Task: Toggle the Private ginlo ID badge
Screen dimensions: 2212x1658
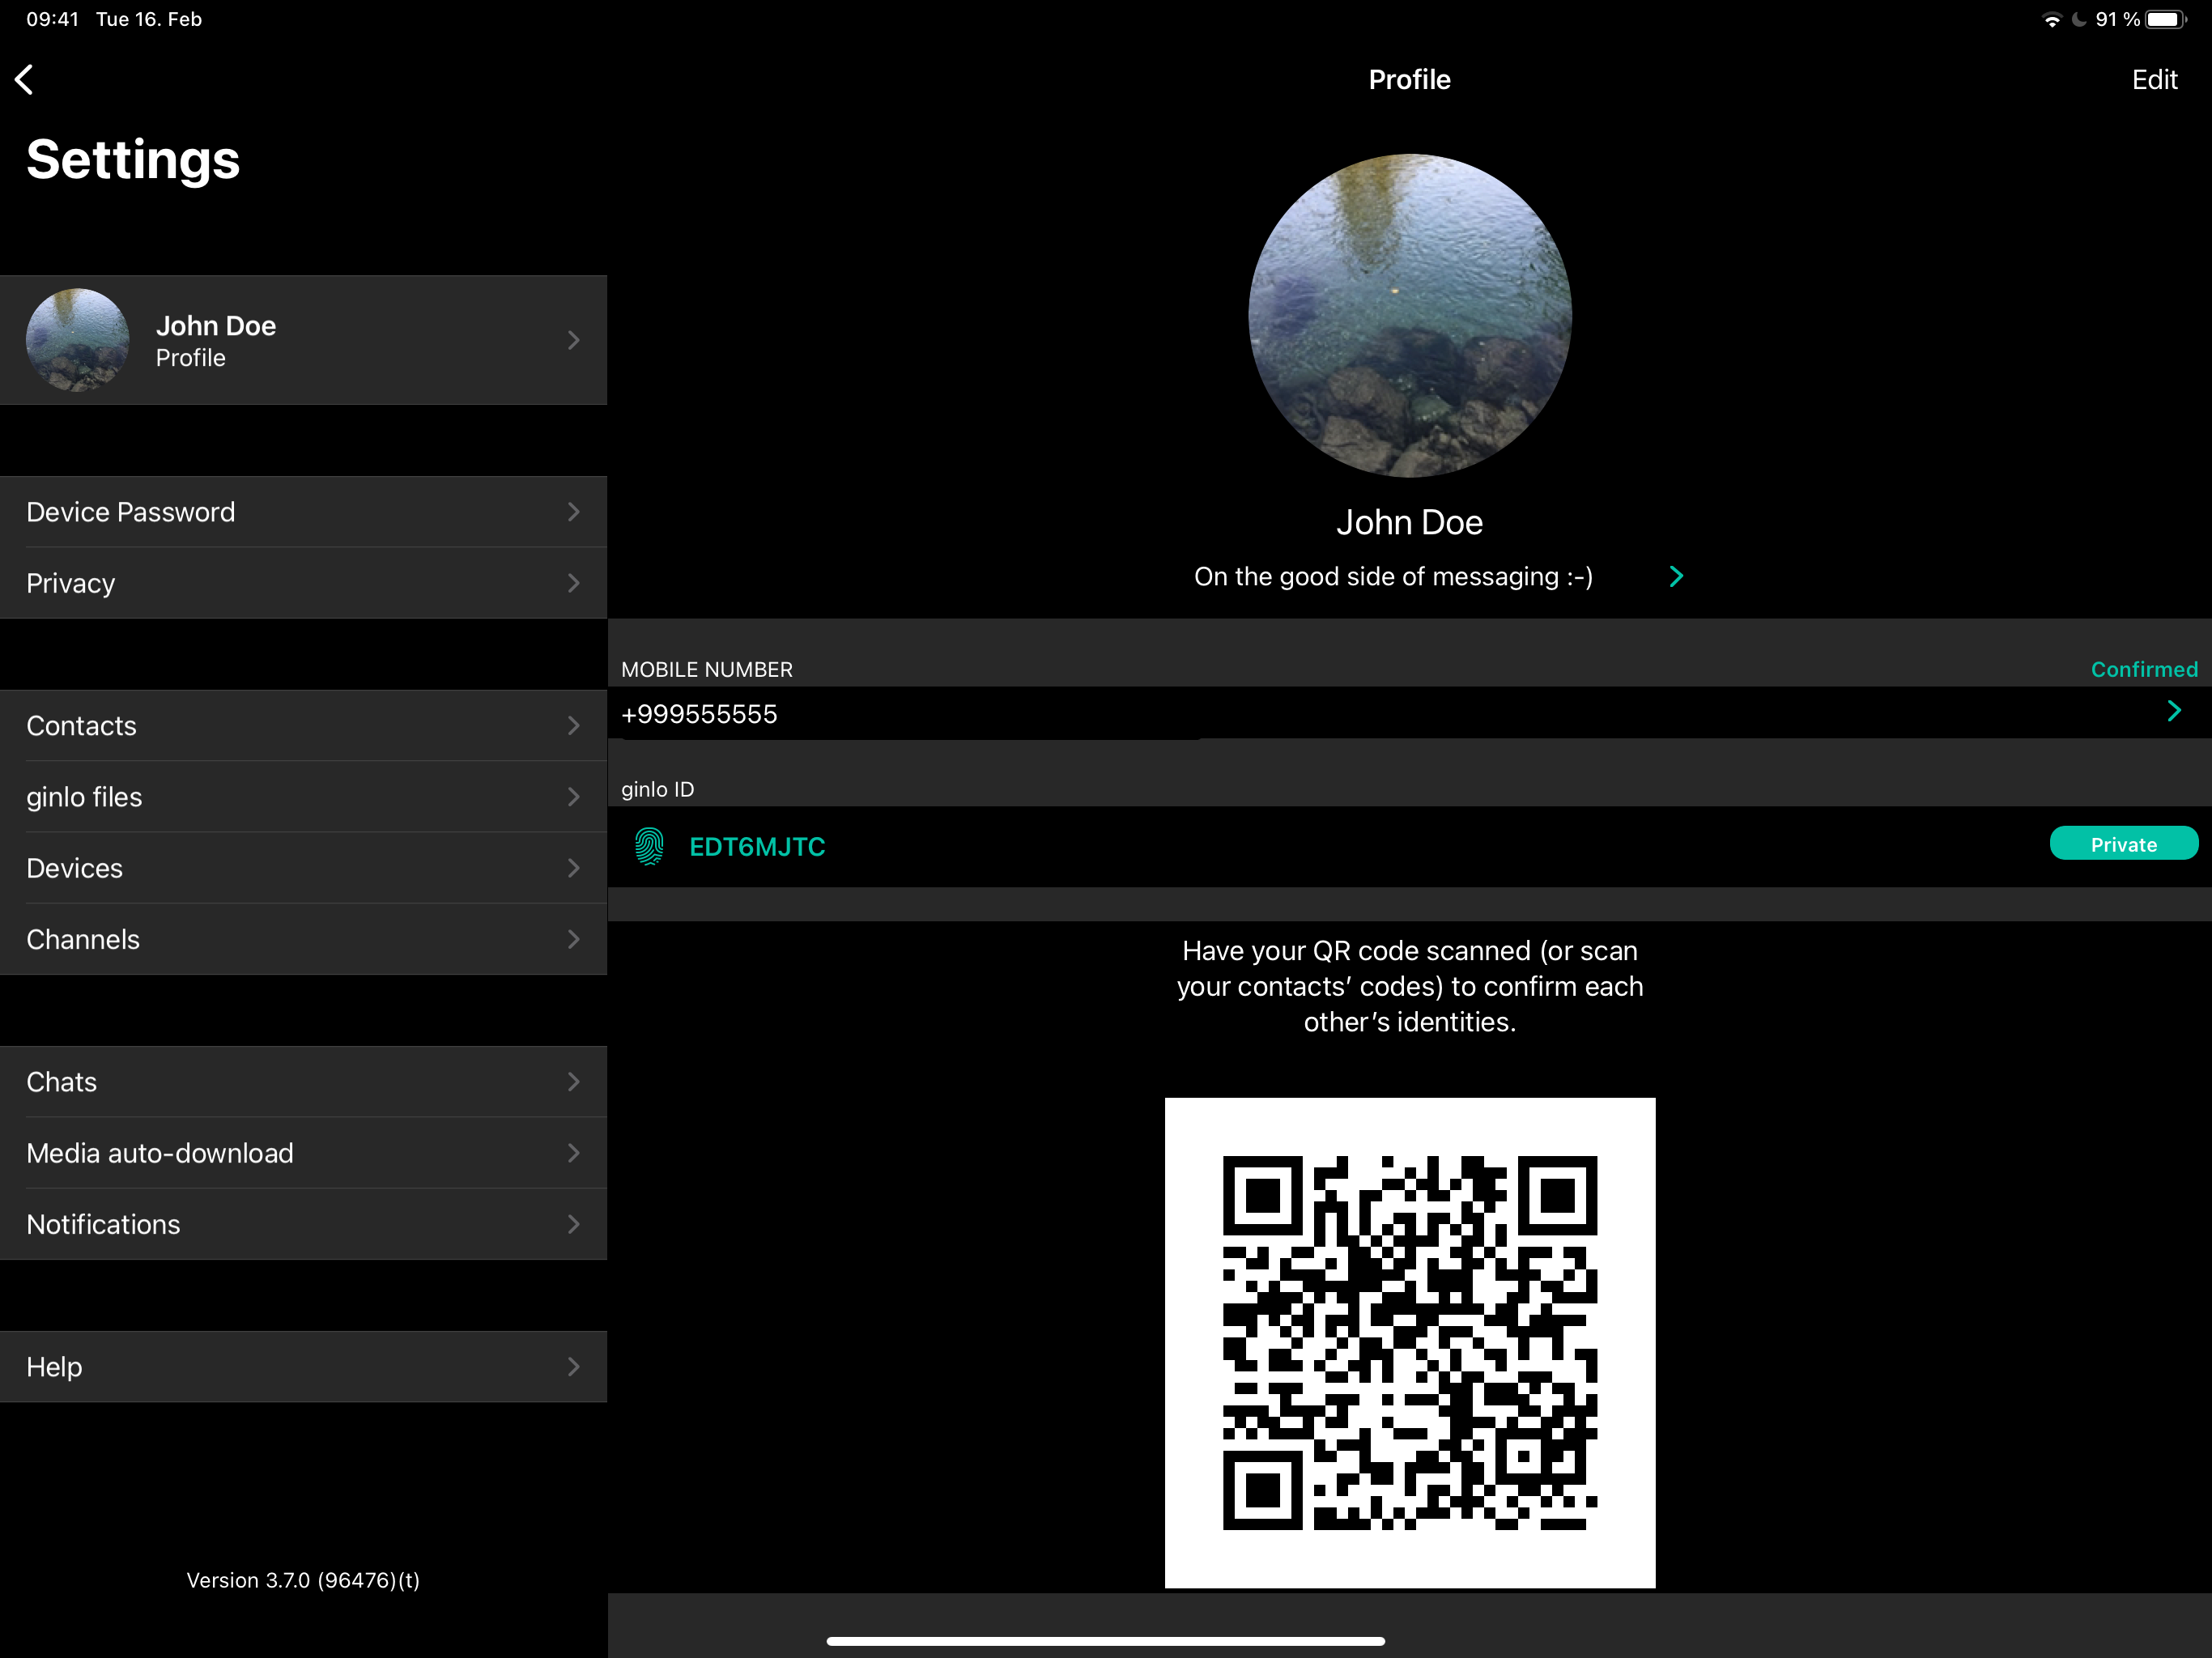Action: (2123, 844)
